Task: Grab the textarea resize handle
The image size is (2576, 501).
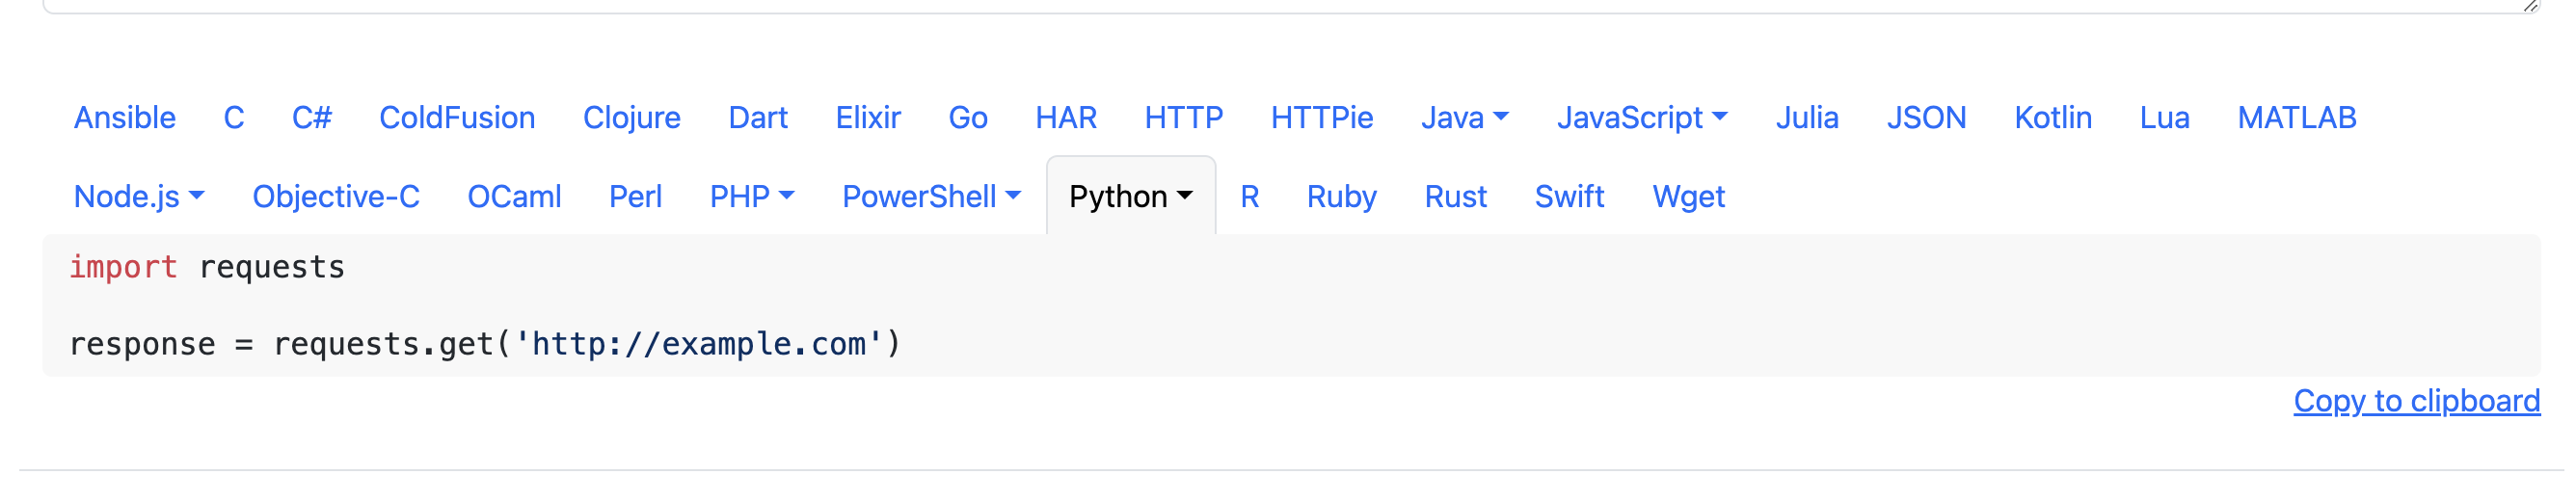Action: click(2531, 6)
